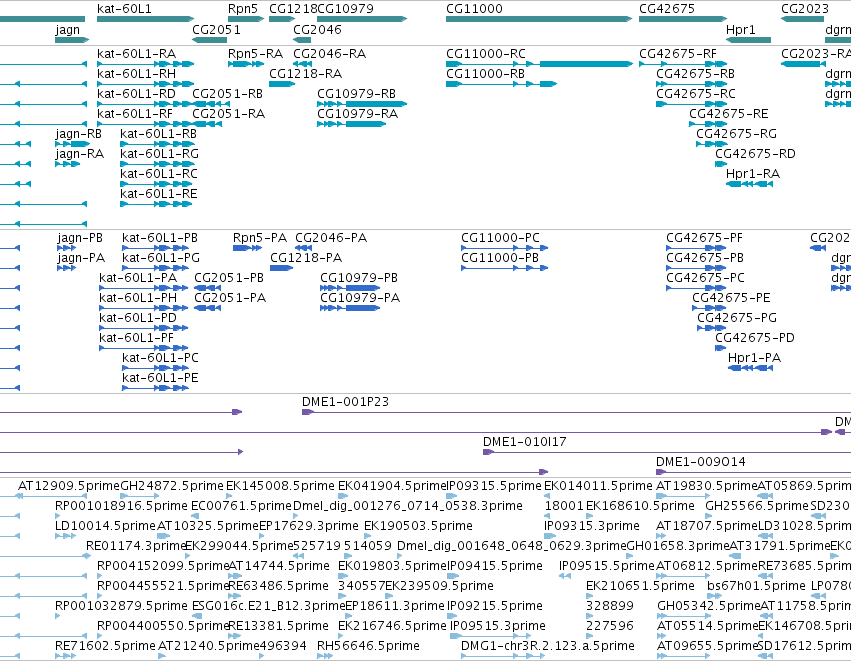Select EST RP001018916.5prime

pos(121,506)
